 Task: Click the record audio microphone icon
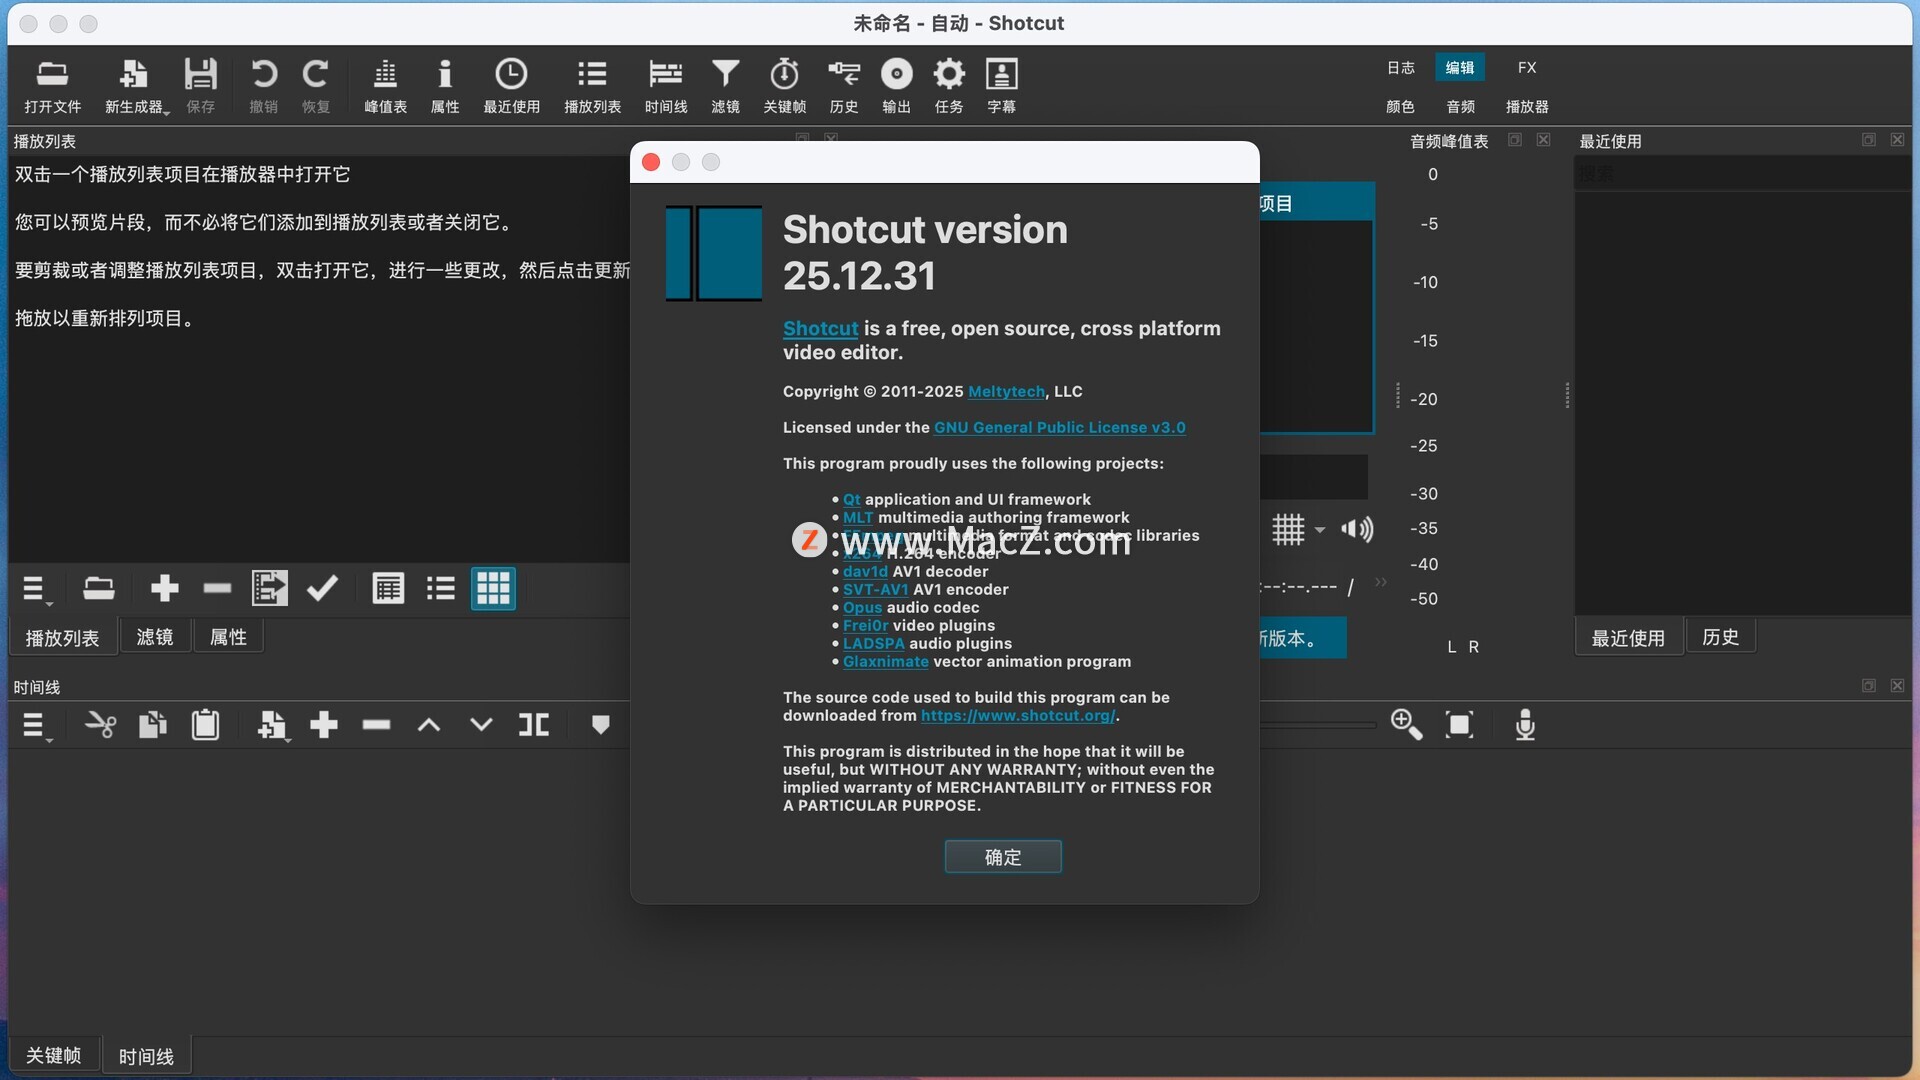(x=1525, y=725)
